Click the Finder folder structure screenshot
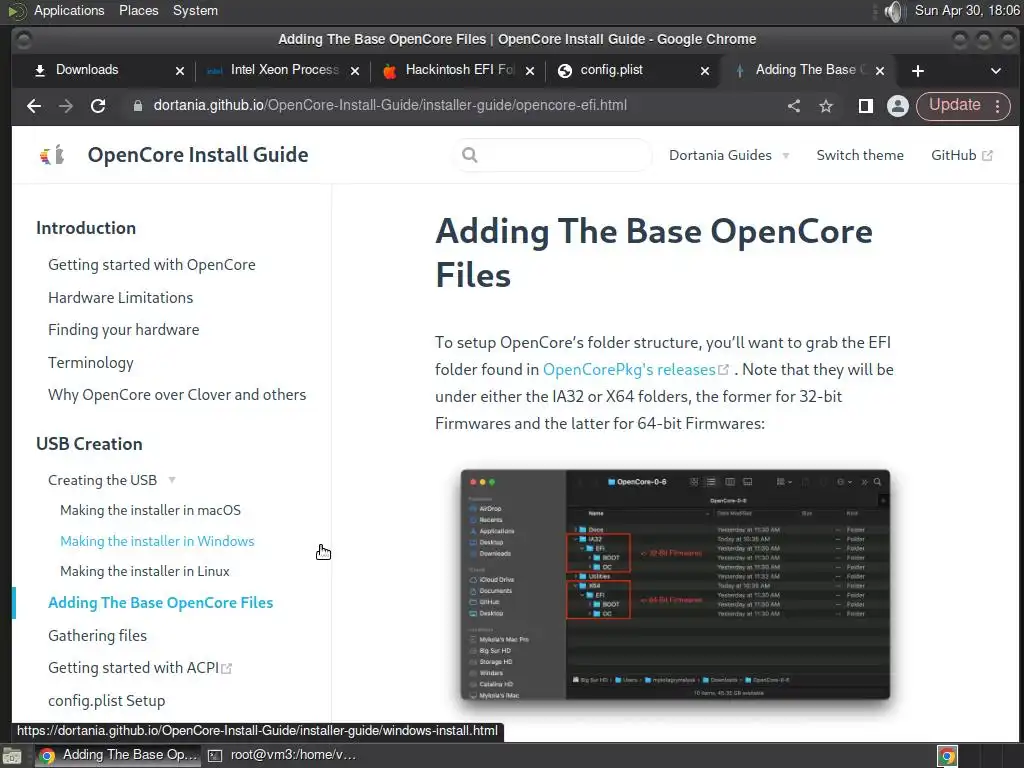 point(675,585)
